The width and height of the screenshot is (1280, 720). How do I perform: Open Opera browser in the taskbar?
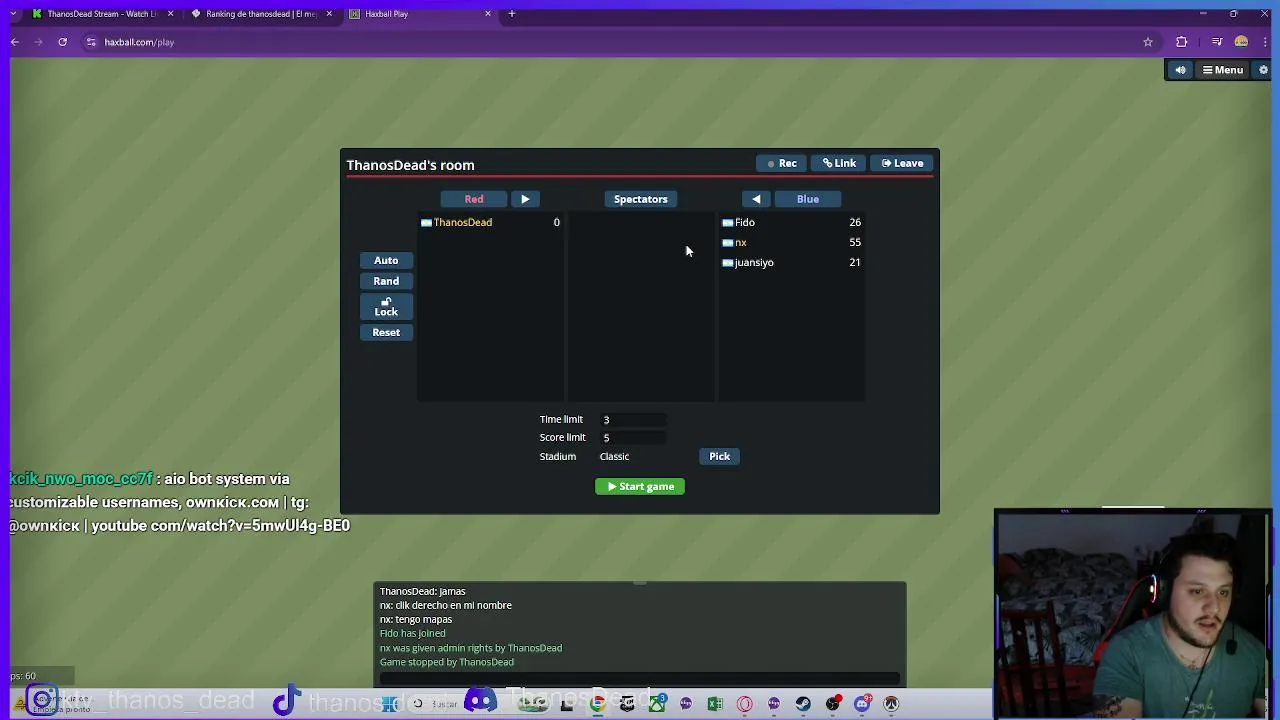744,704
